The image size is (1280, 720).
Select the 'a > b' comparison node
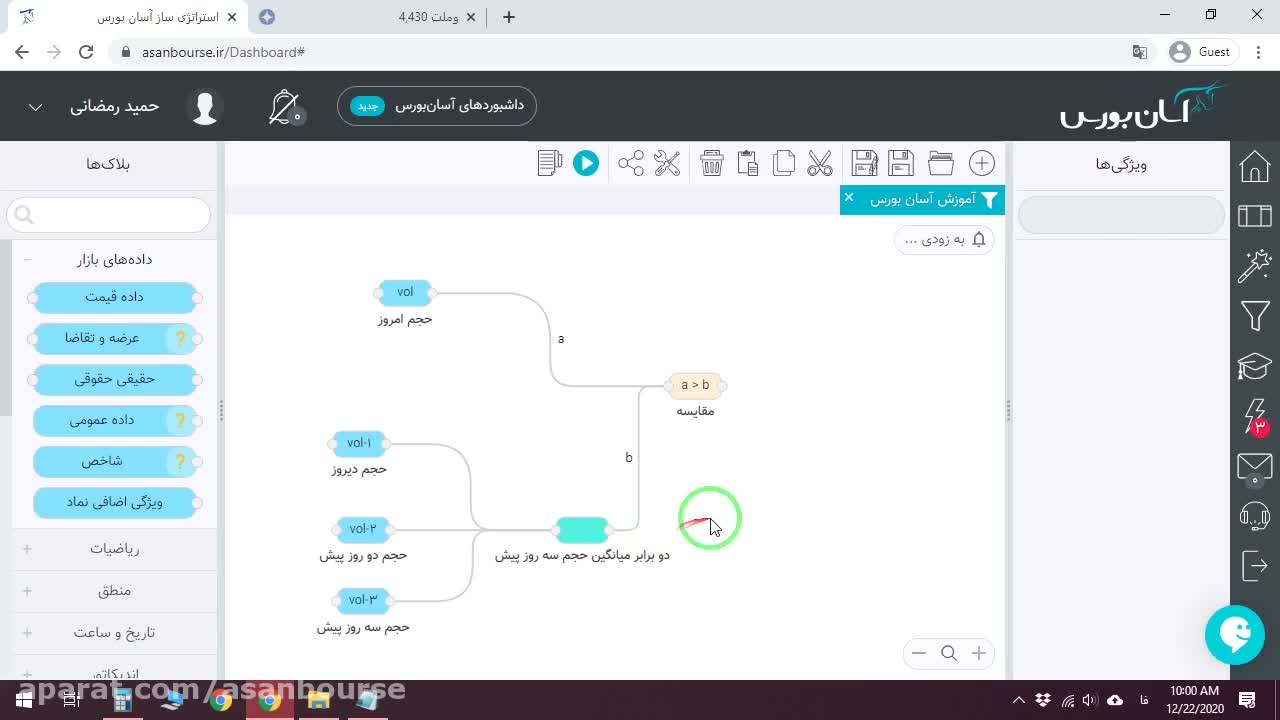click(x=695, y=385)
